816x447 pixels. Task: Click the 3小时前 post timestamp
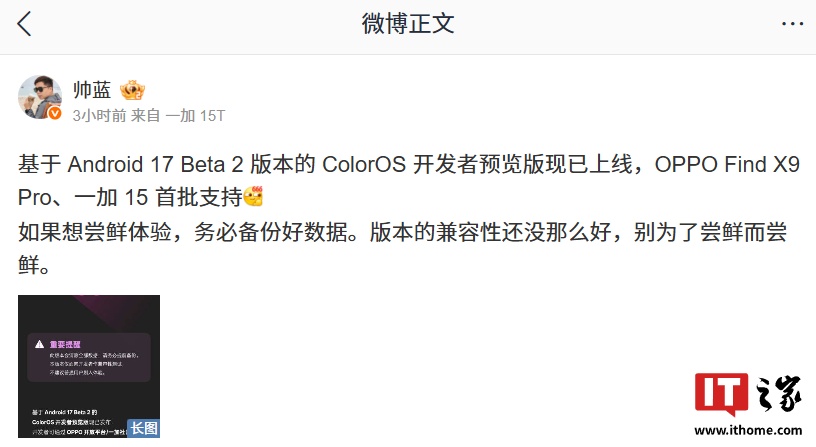click(100, 116)
